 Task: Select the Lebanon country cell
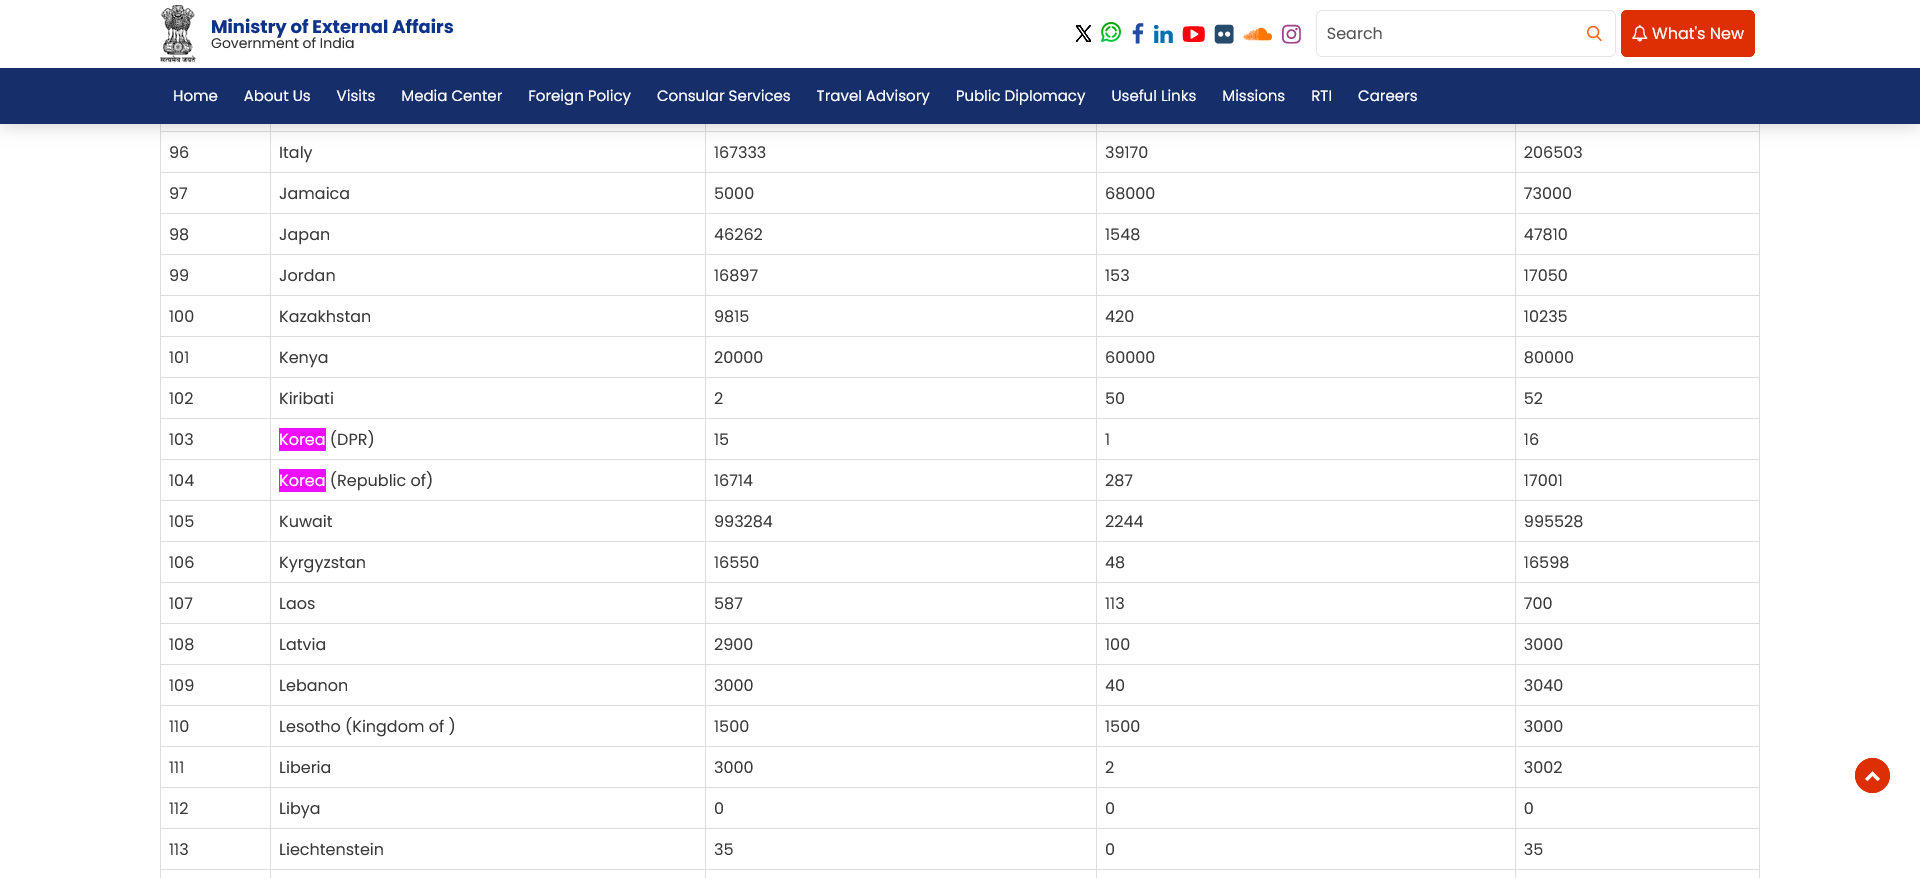pyautogui.click(x=488, y=686)
